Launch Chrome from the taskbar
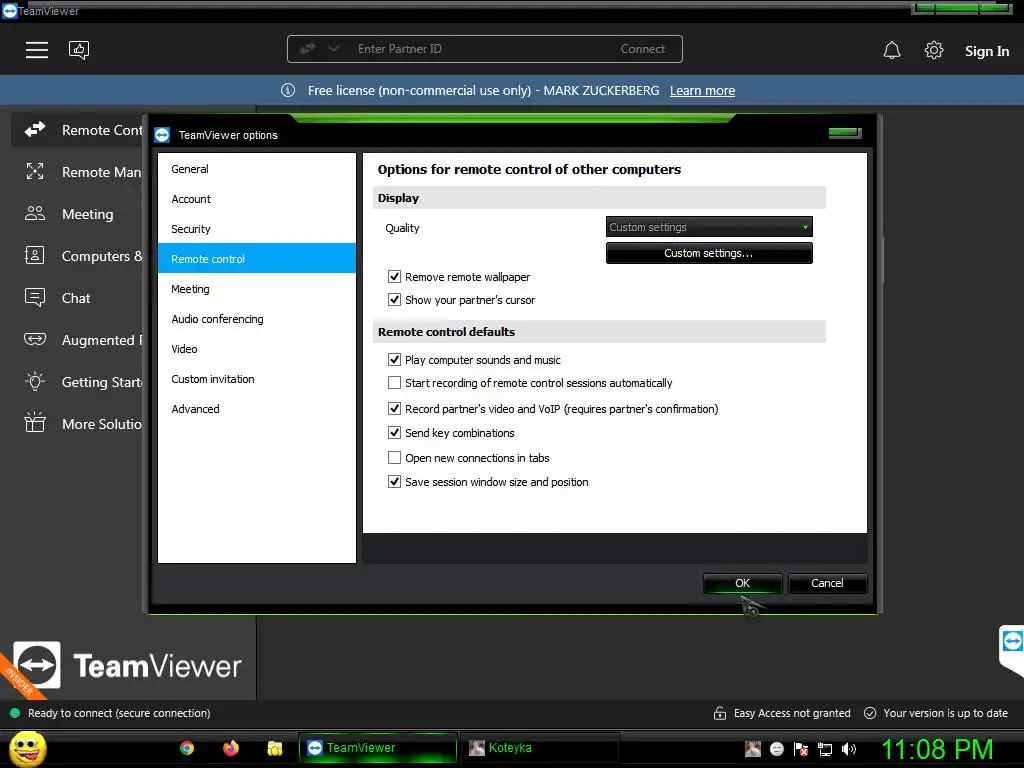This screenshot has height=768, width=1024. coord(187,748)
